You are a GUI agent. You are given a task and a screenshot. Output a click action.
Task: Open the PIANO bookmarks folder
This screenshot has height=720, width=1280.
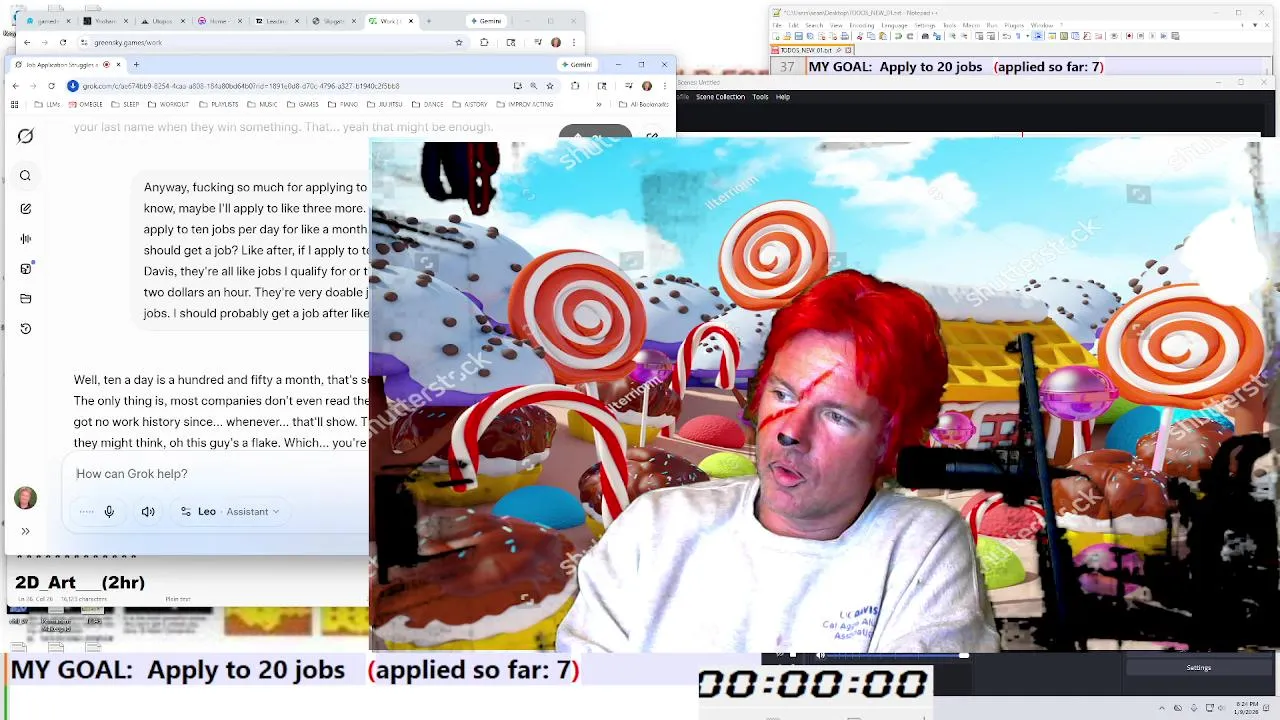click(343, 104)
